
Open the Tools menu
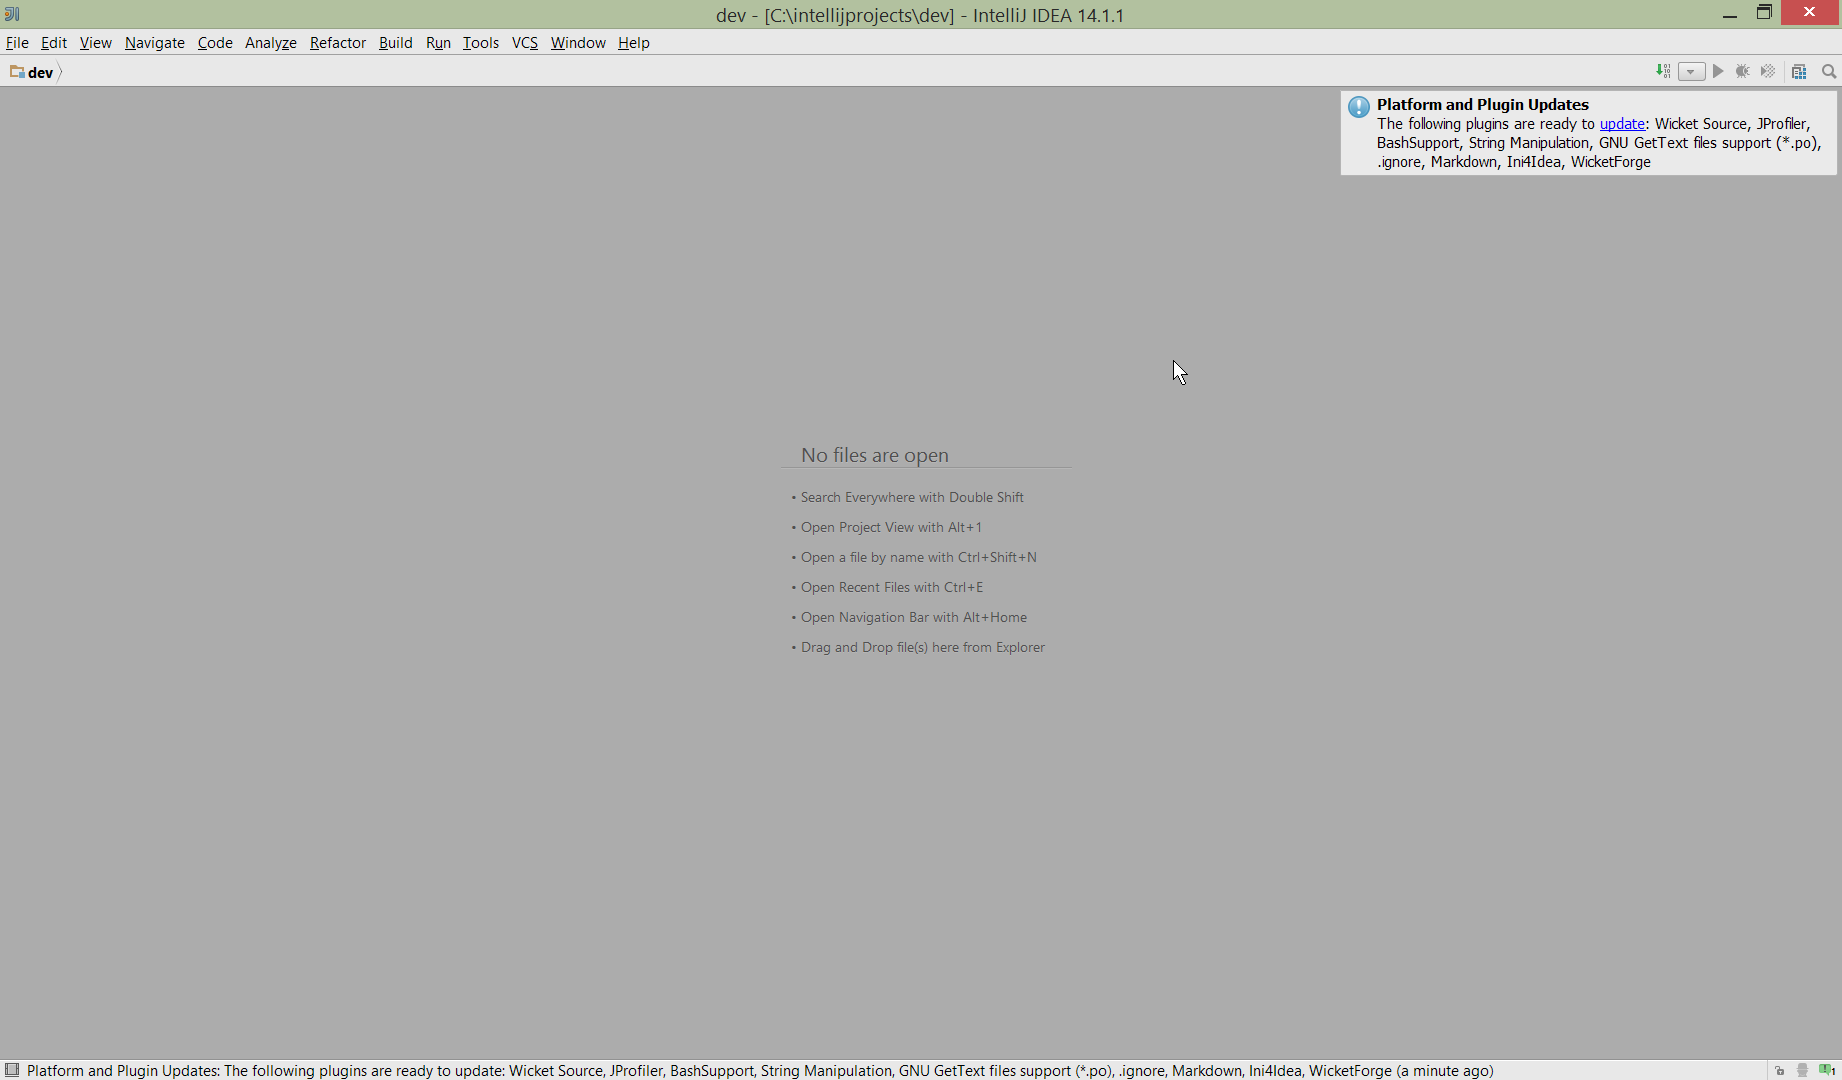point(480,42)
